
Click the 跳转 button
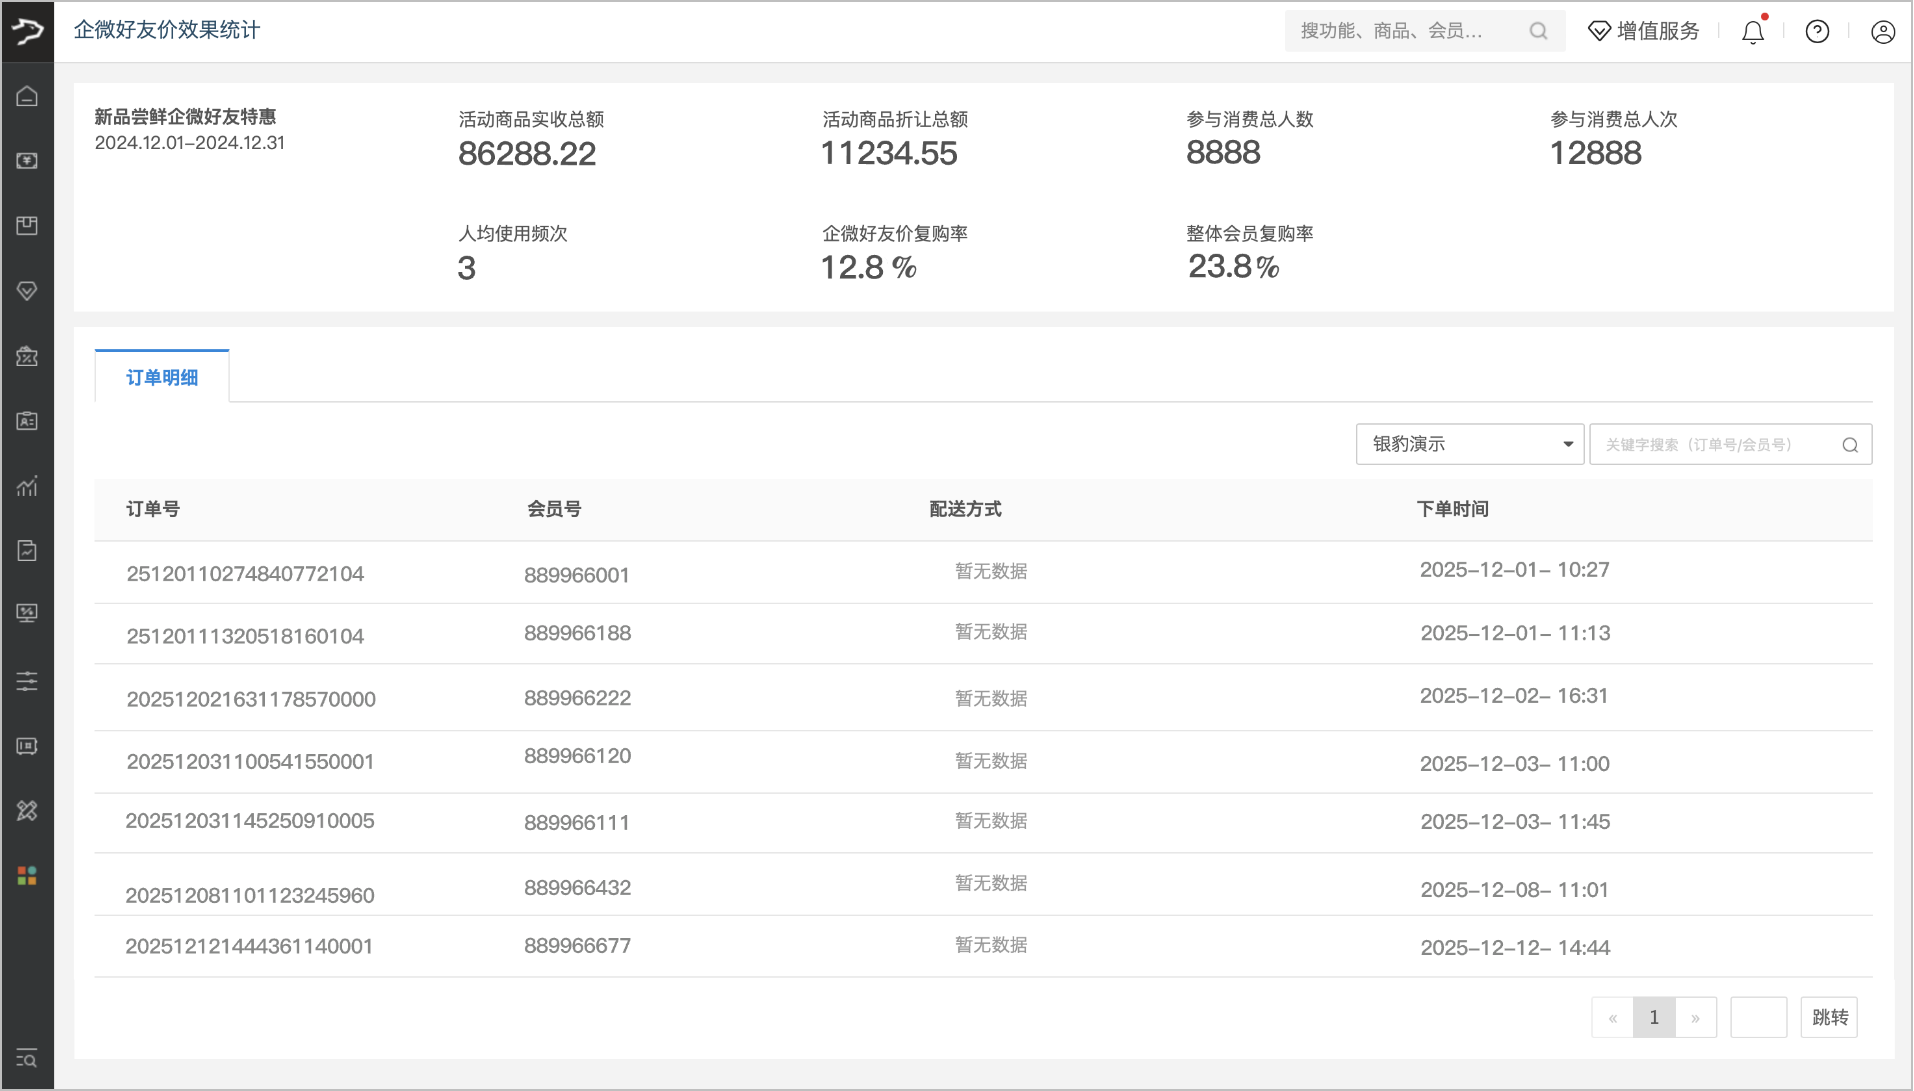click(1829, 1017)
